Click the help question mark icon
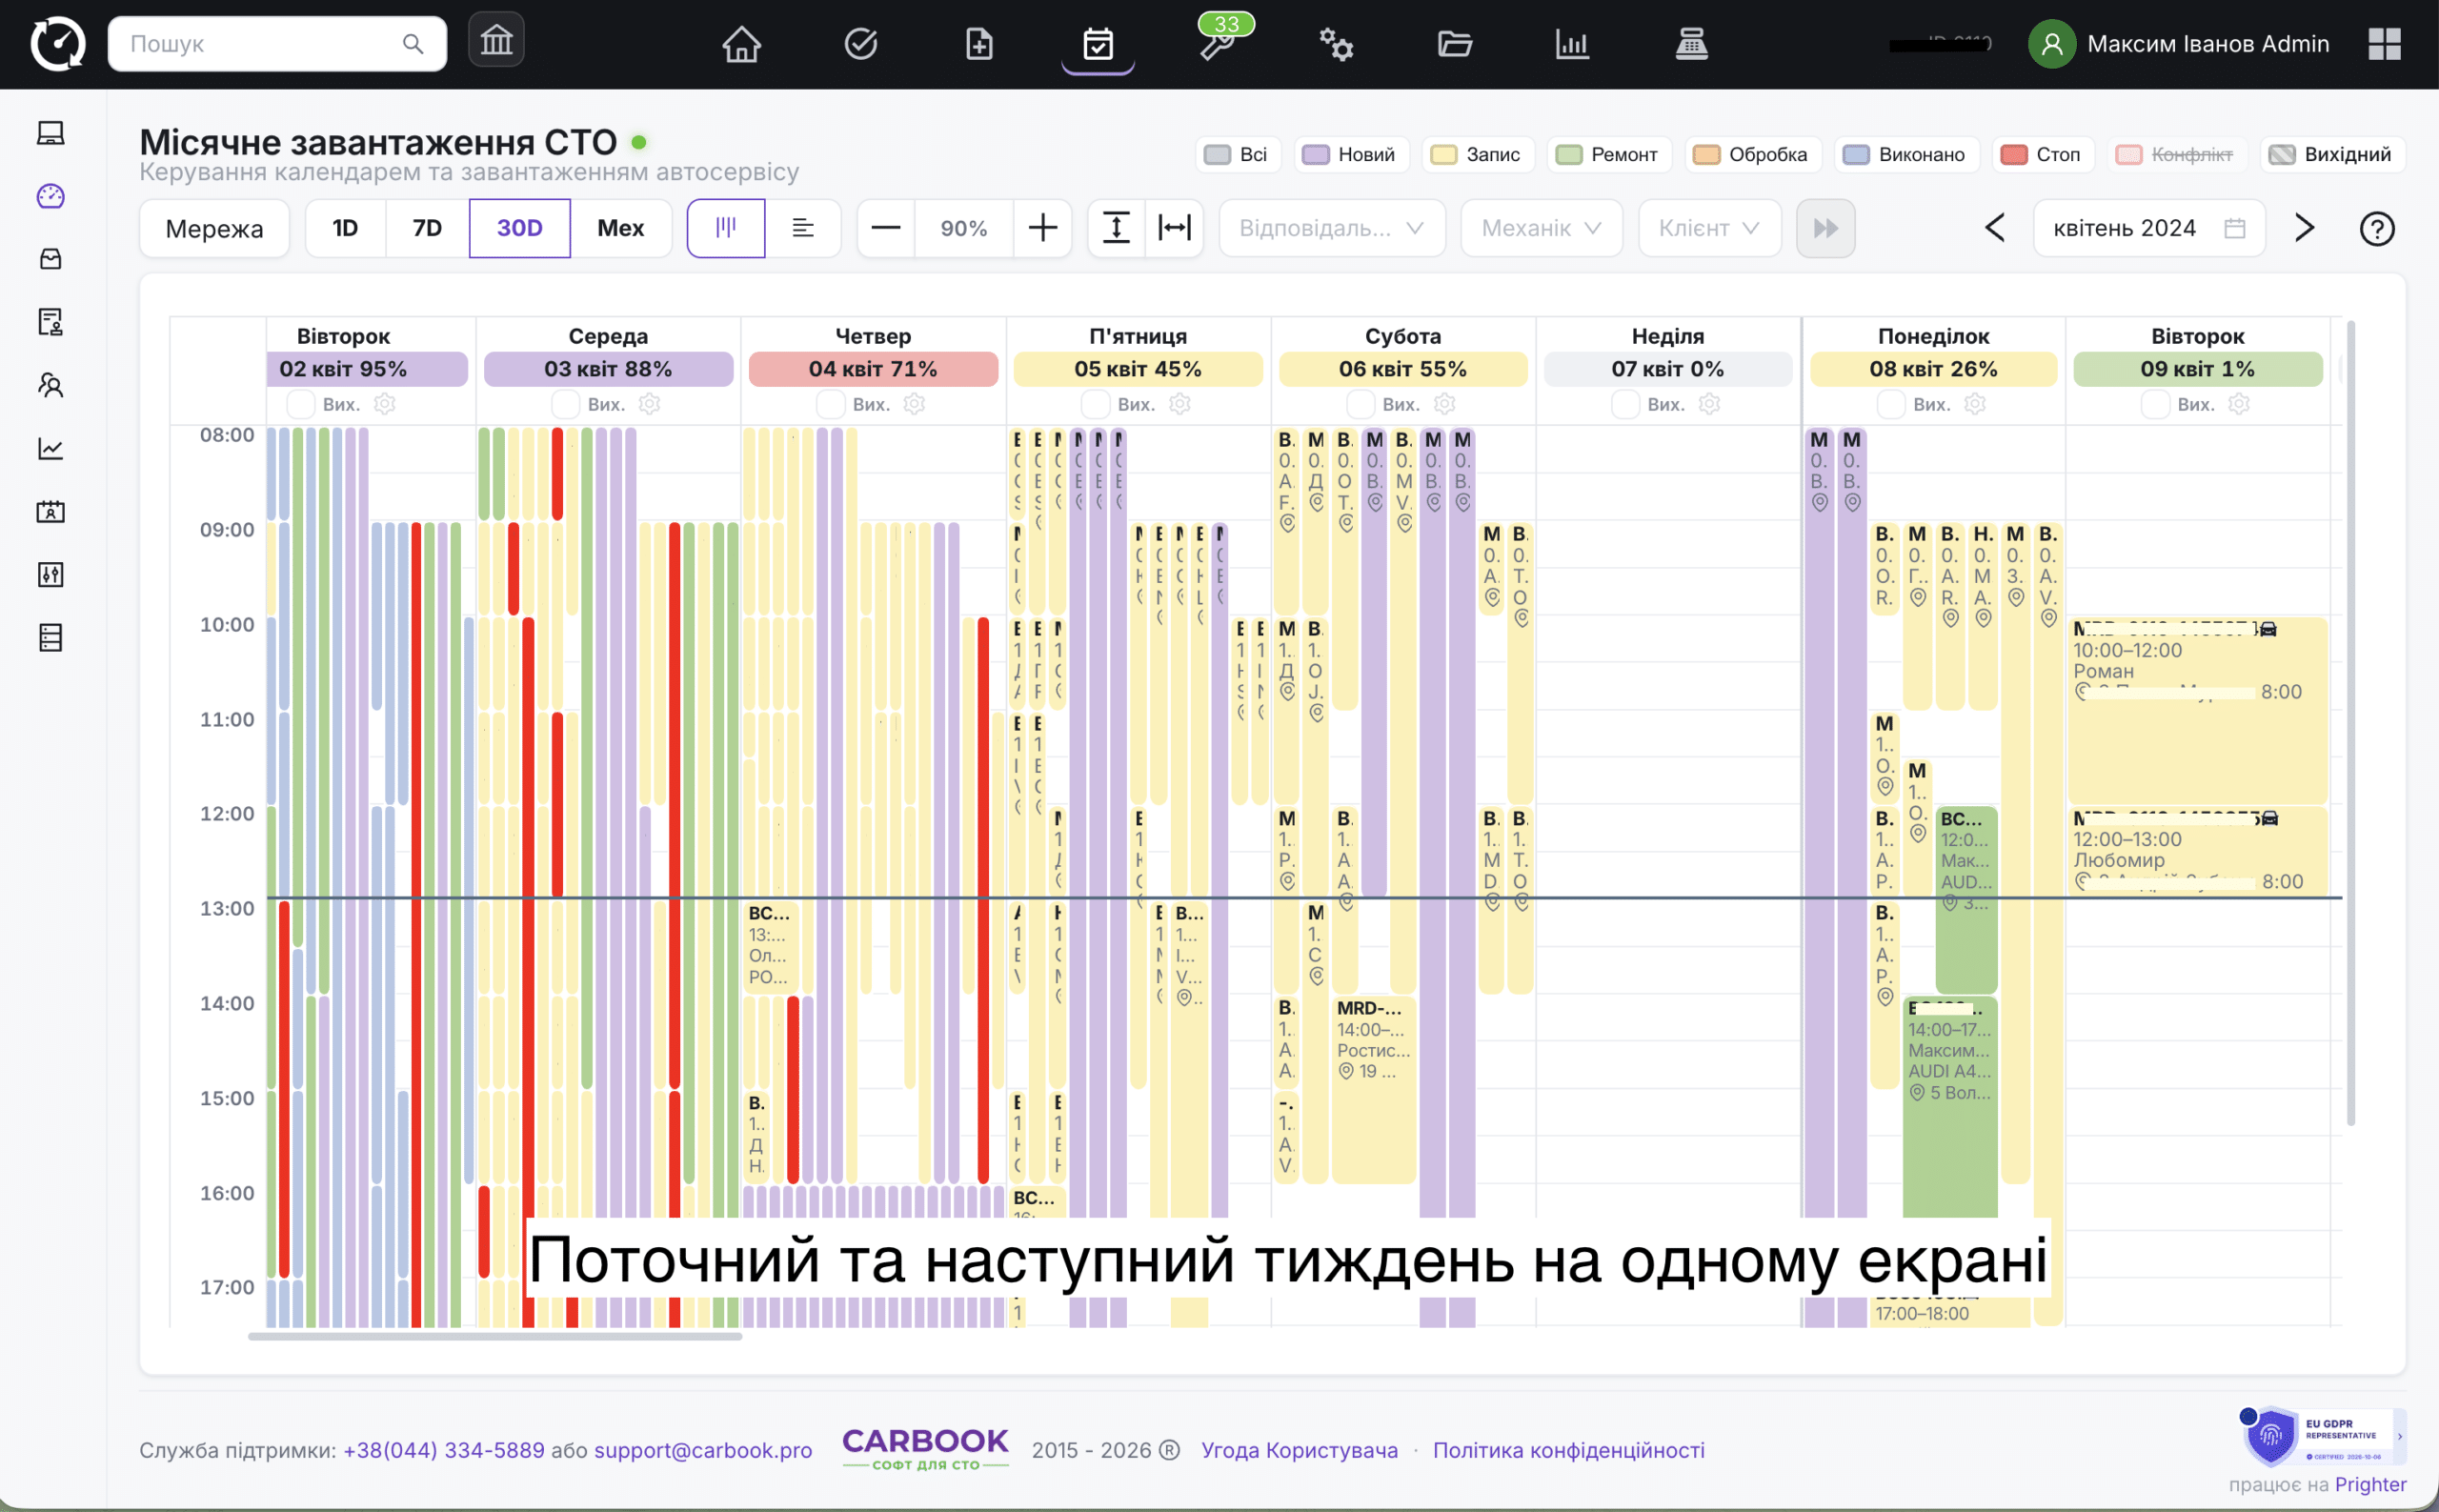Screen dimensions: 2439x1512 2376,229
